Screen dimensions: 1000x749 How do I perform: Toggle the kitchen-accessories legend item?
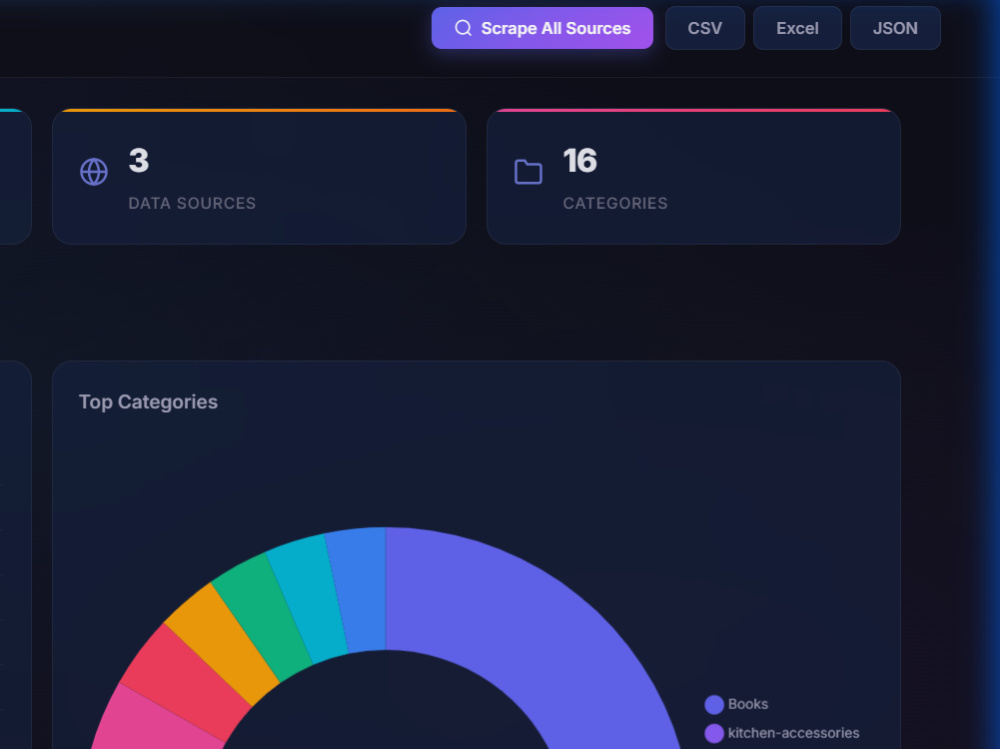click(782, 733)
